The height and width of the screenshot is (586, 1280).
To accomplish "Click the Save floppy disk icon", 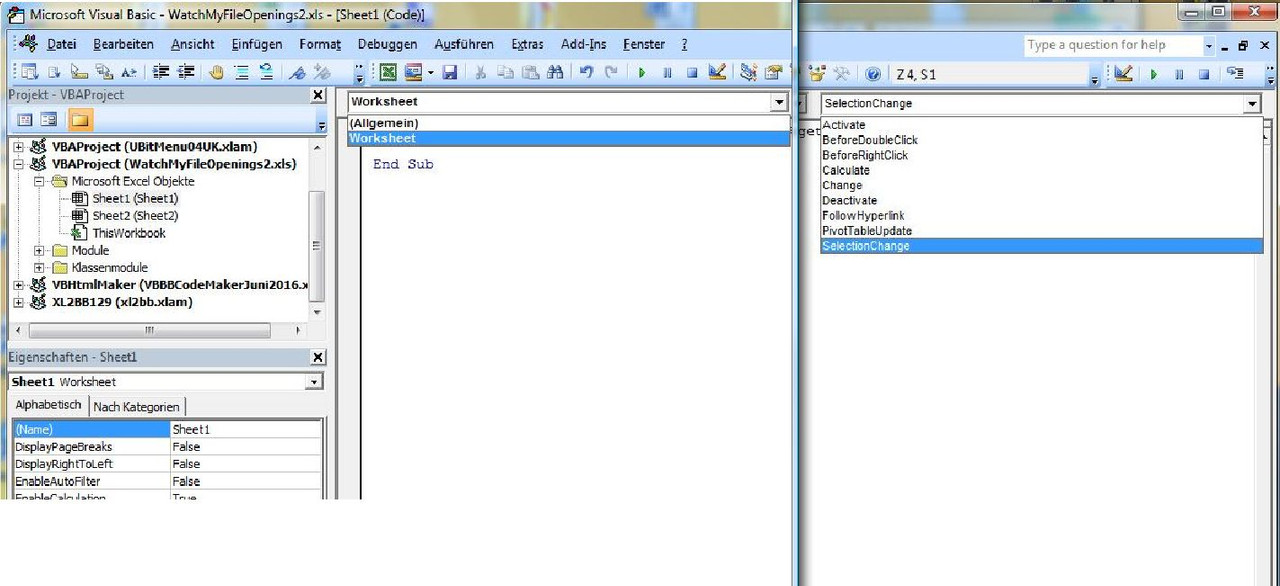I will point(450,72).
